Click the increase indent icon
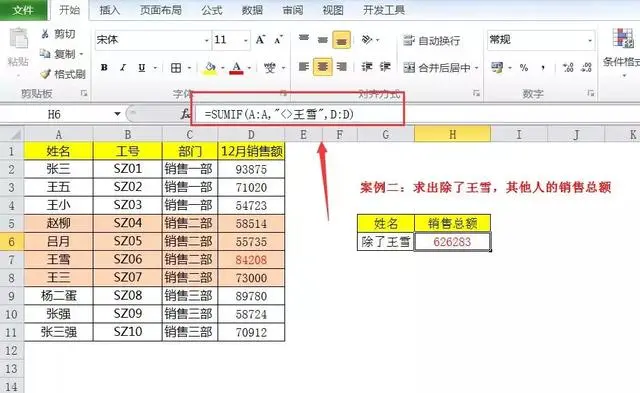Image resolution: width=640 pixels, height=393 pixels. click(x=385, y=67)
